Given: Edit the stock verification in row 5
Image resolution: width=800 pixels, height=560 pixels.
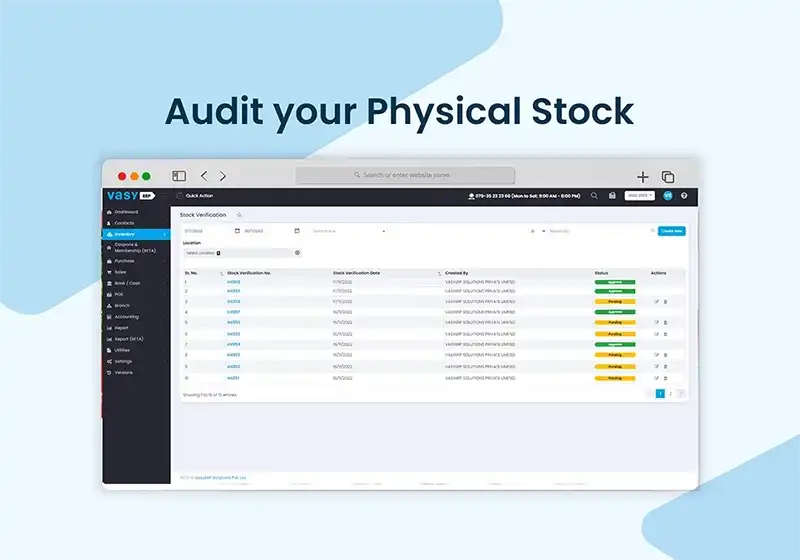Looking at the screenshot, I should pyautogui.click(x=657, y=323).
